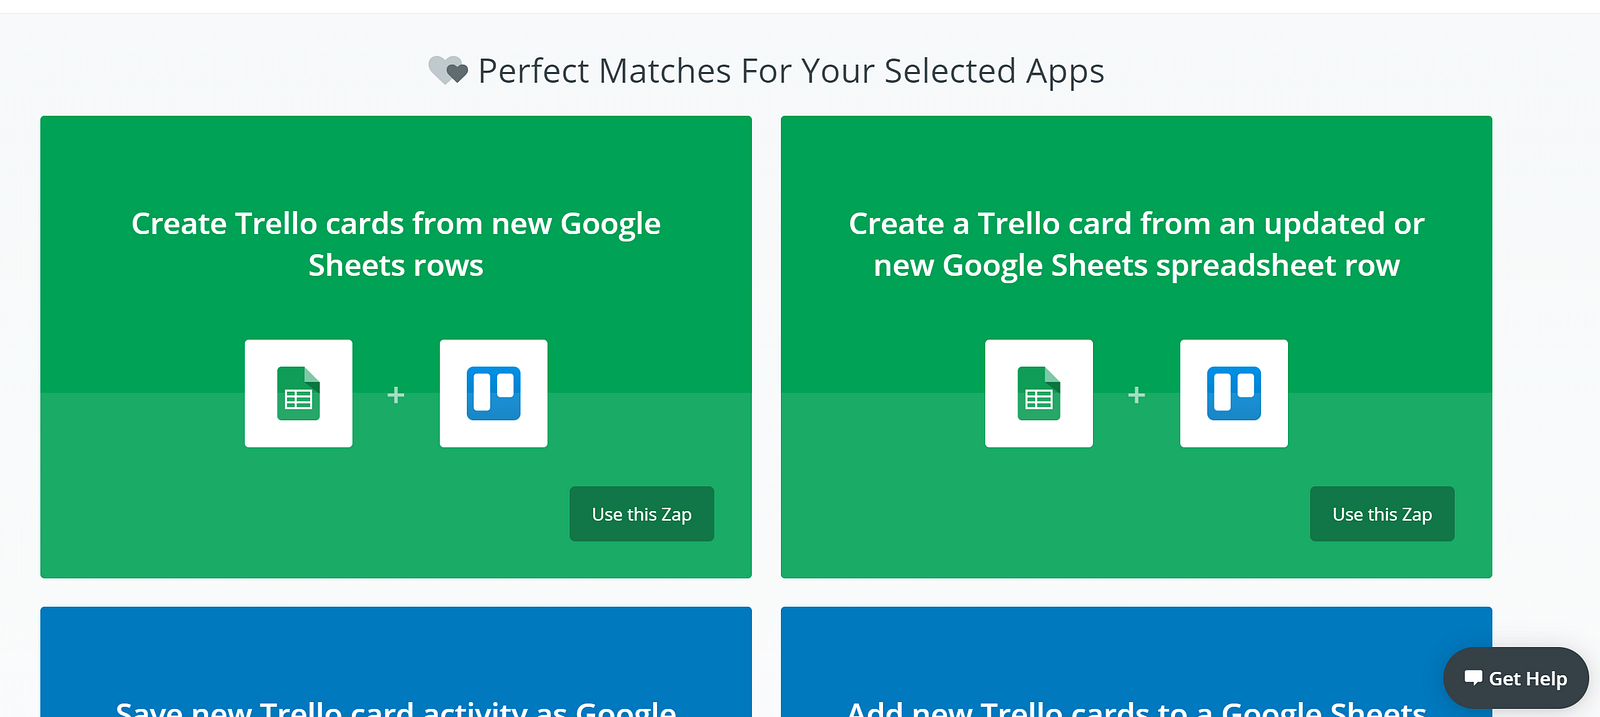The width and height of the screenshot is (1600, 717).
Task: Click Google Sheets icon in the new rows card
Action: tap(298, 394)
